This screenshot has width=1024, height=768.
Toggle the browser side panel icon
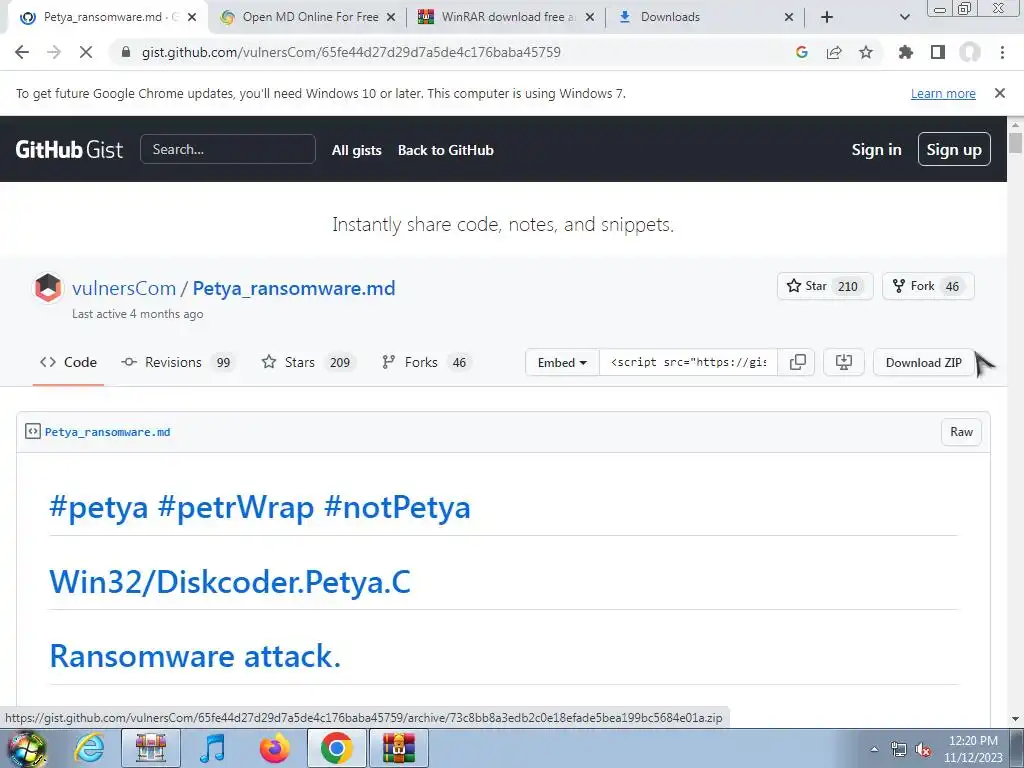pos(938,52)
